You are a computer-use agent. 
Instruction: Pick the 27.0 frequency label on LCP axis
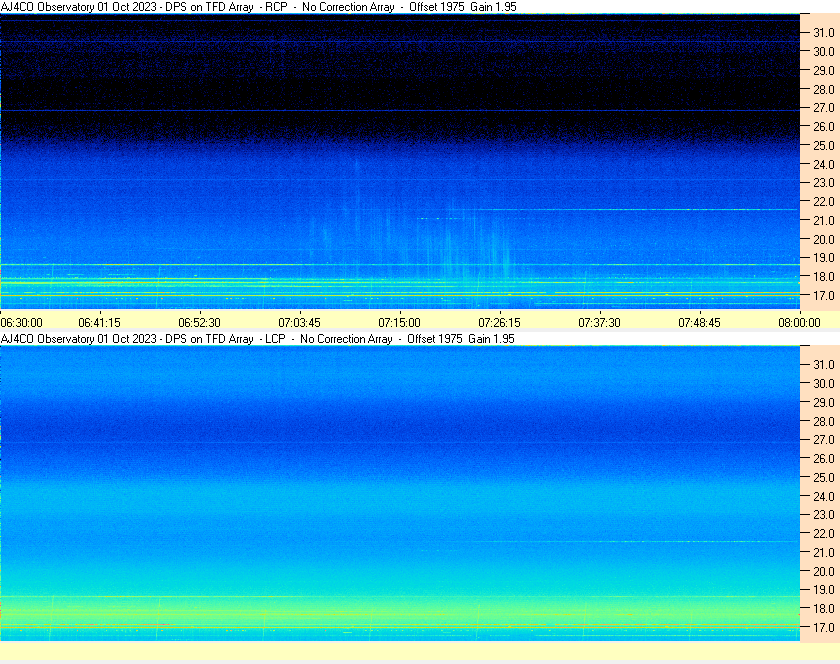point(824,439)
